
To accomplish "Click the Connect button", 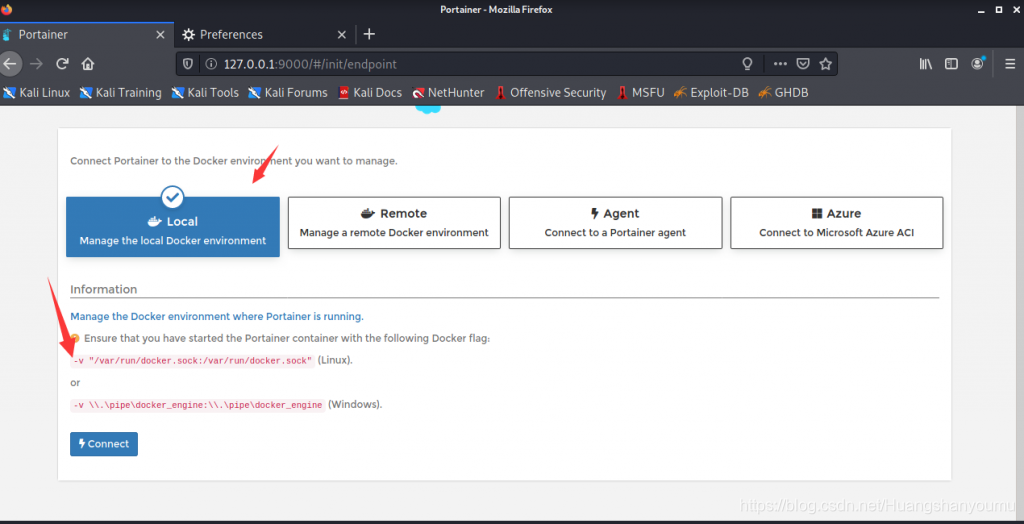I will tap(104, 444).
